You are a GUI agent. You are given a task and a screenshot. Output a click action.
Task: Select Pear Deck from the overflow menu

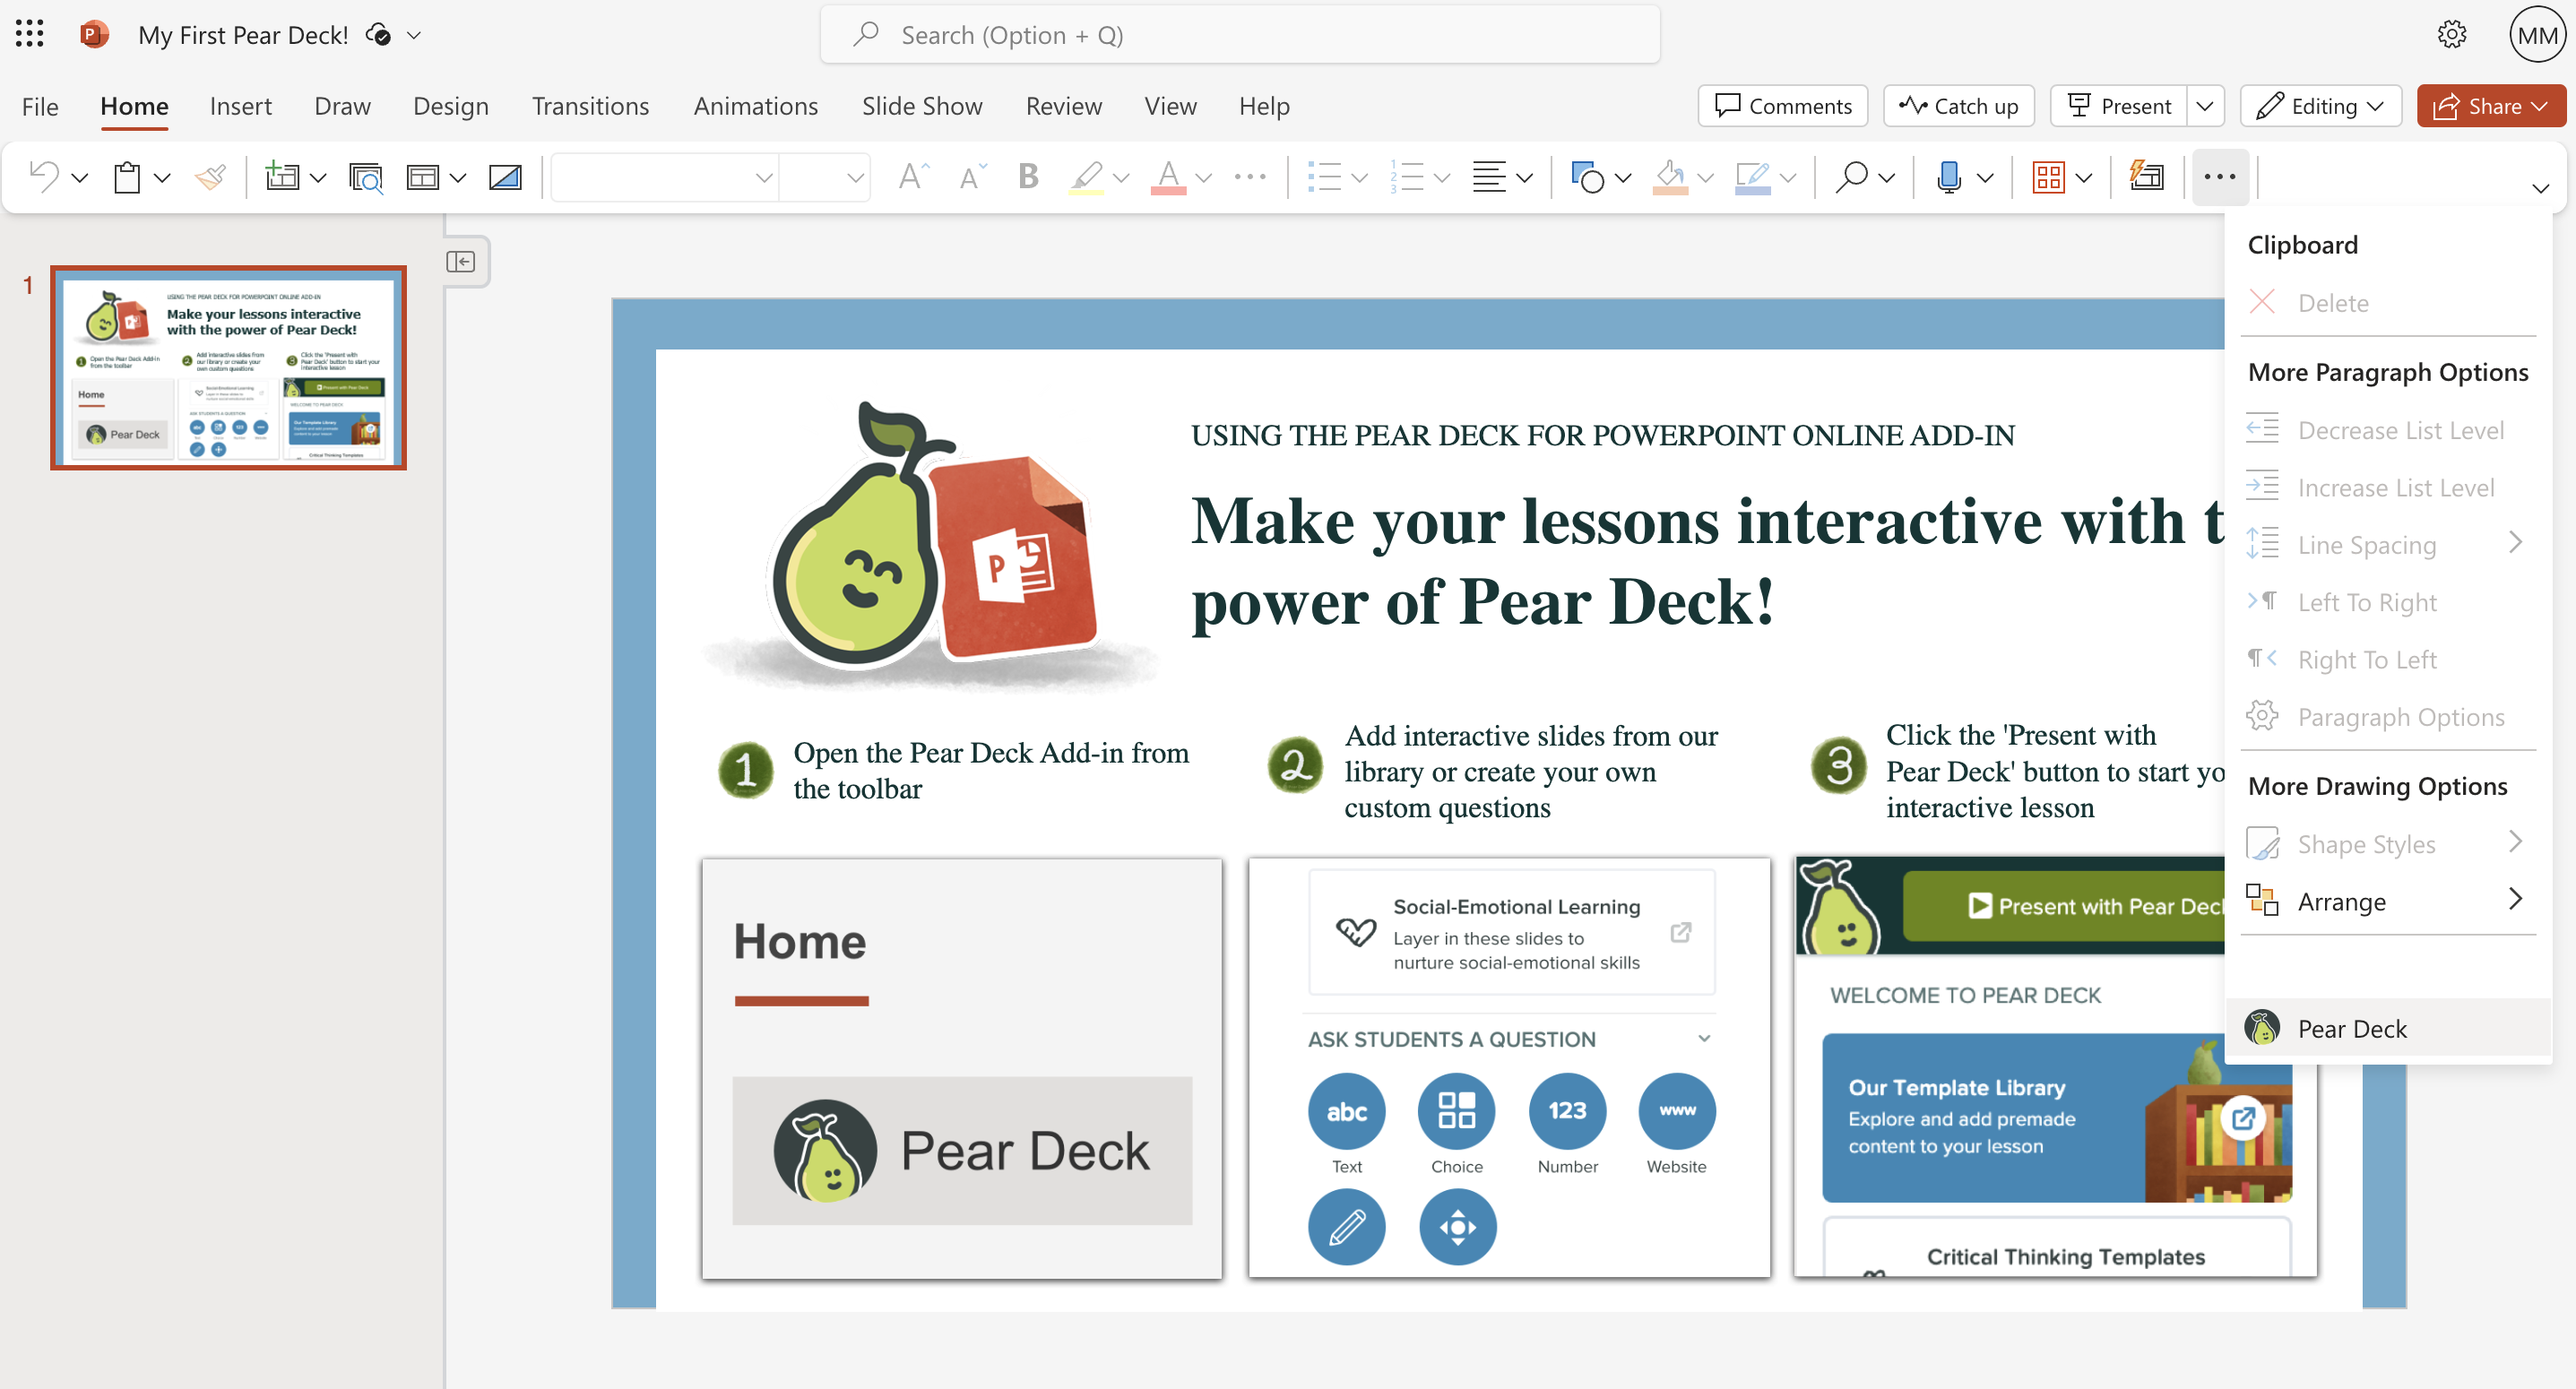tap(2351, 1028)
